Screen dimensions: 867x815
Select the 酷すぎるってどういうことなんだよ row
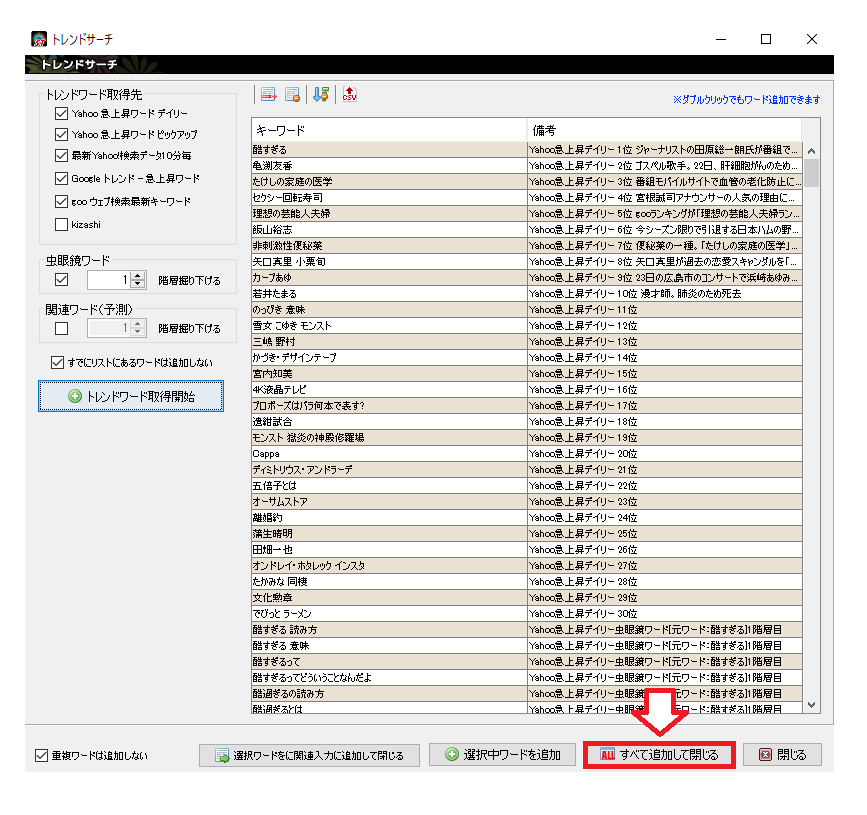point(527,679)
